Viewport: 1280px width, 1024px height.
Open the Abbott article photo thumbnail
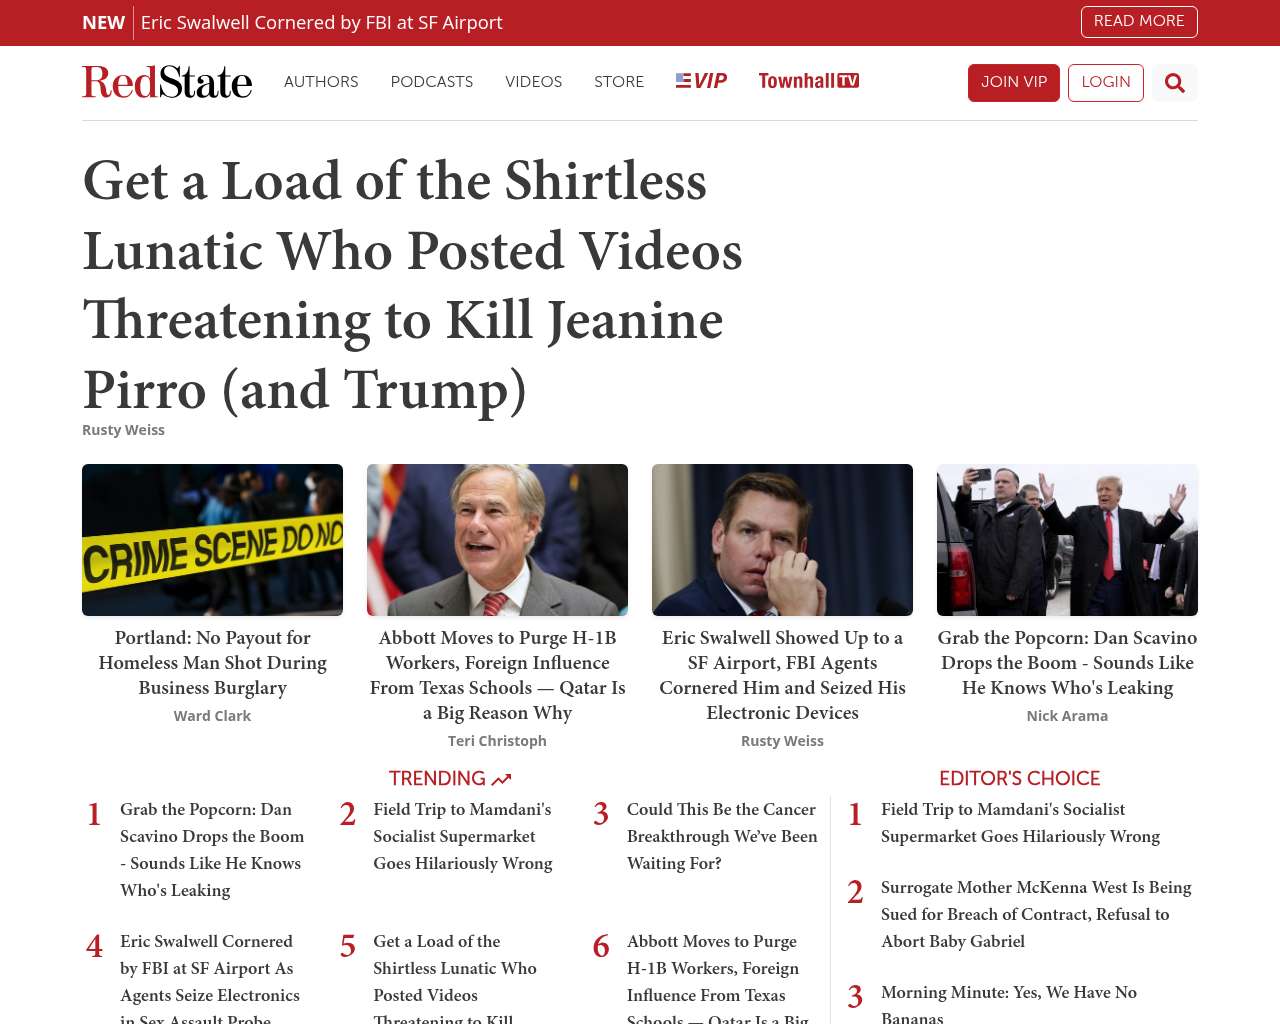497,540
